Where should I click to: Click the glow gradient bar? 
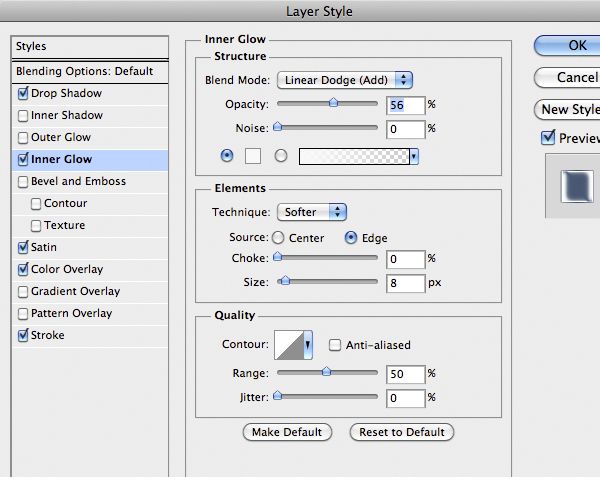click(354, 156)
